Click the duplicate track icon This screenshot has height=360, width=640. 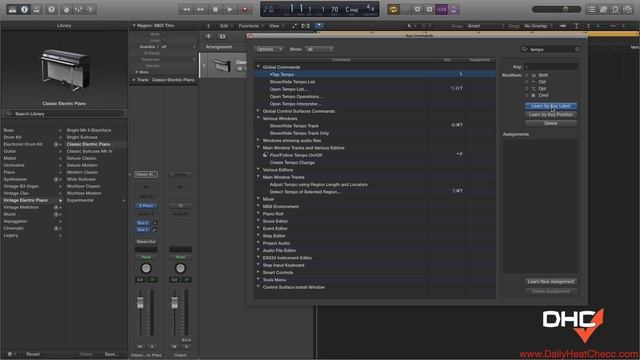[222, 36]
